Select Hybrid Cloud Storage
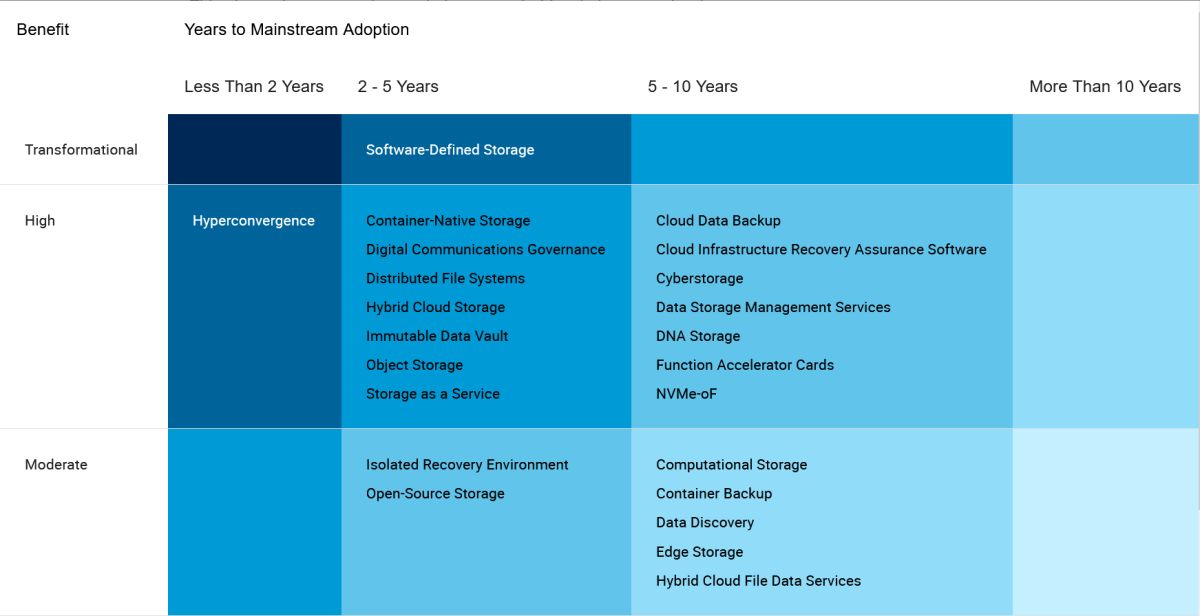The height and width of the screenshot is (616, 1200). pyautogui.click(x=435, y=308)
